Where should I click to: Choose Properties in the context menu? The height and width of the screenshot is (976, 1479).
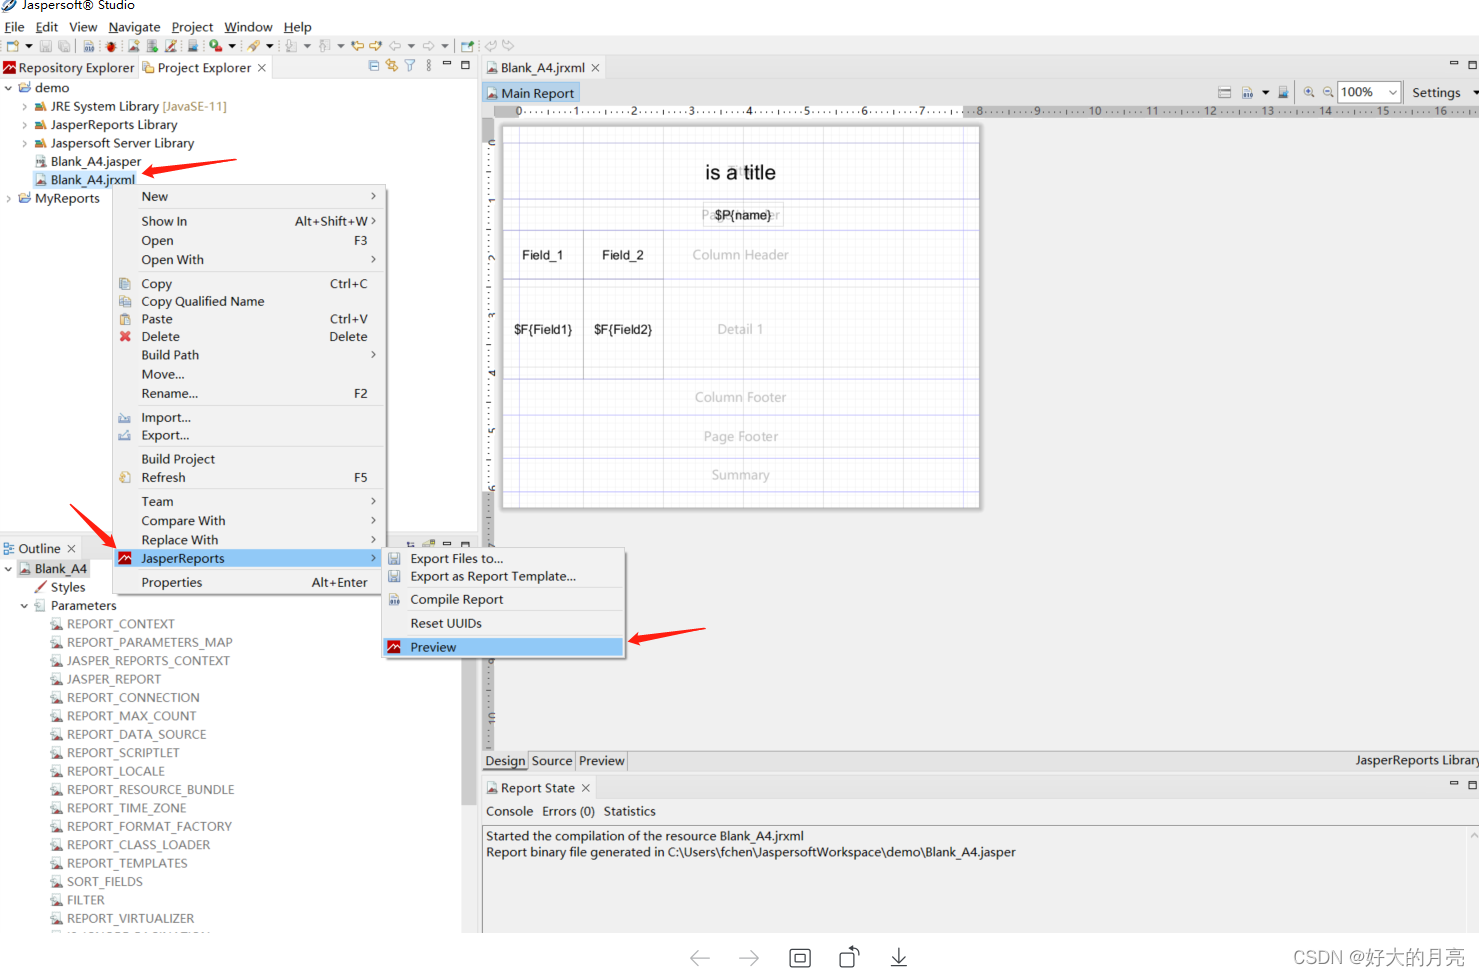(248, 582)
